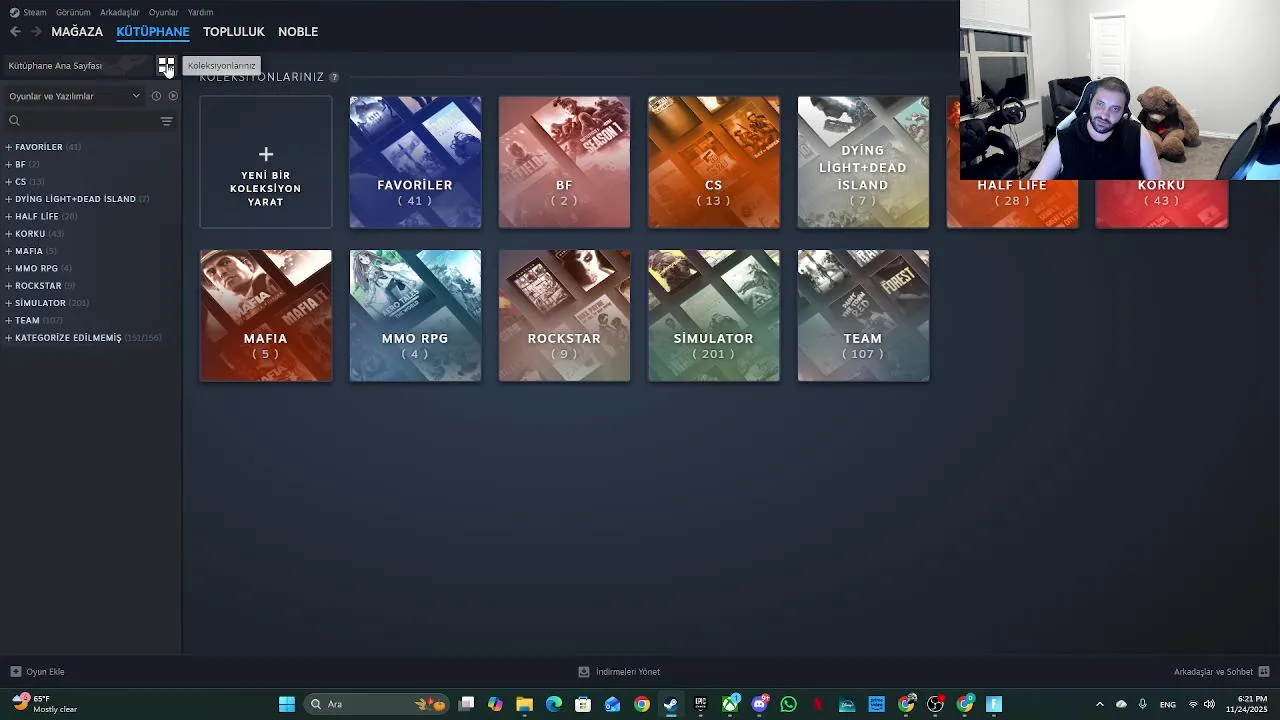Open OBS Studio from the taskbar
The height and width of the screenshot is (720, 1280).
(936, 704)
